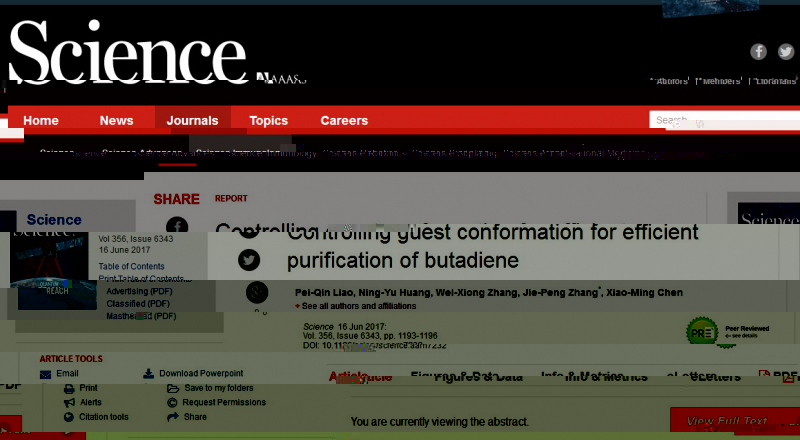Click the Share arrow icon in Article Tools
This screenshot has width=800, height=440.
click(173, 417)
